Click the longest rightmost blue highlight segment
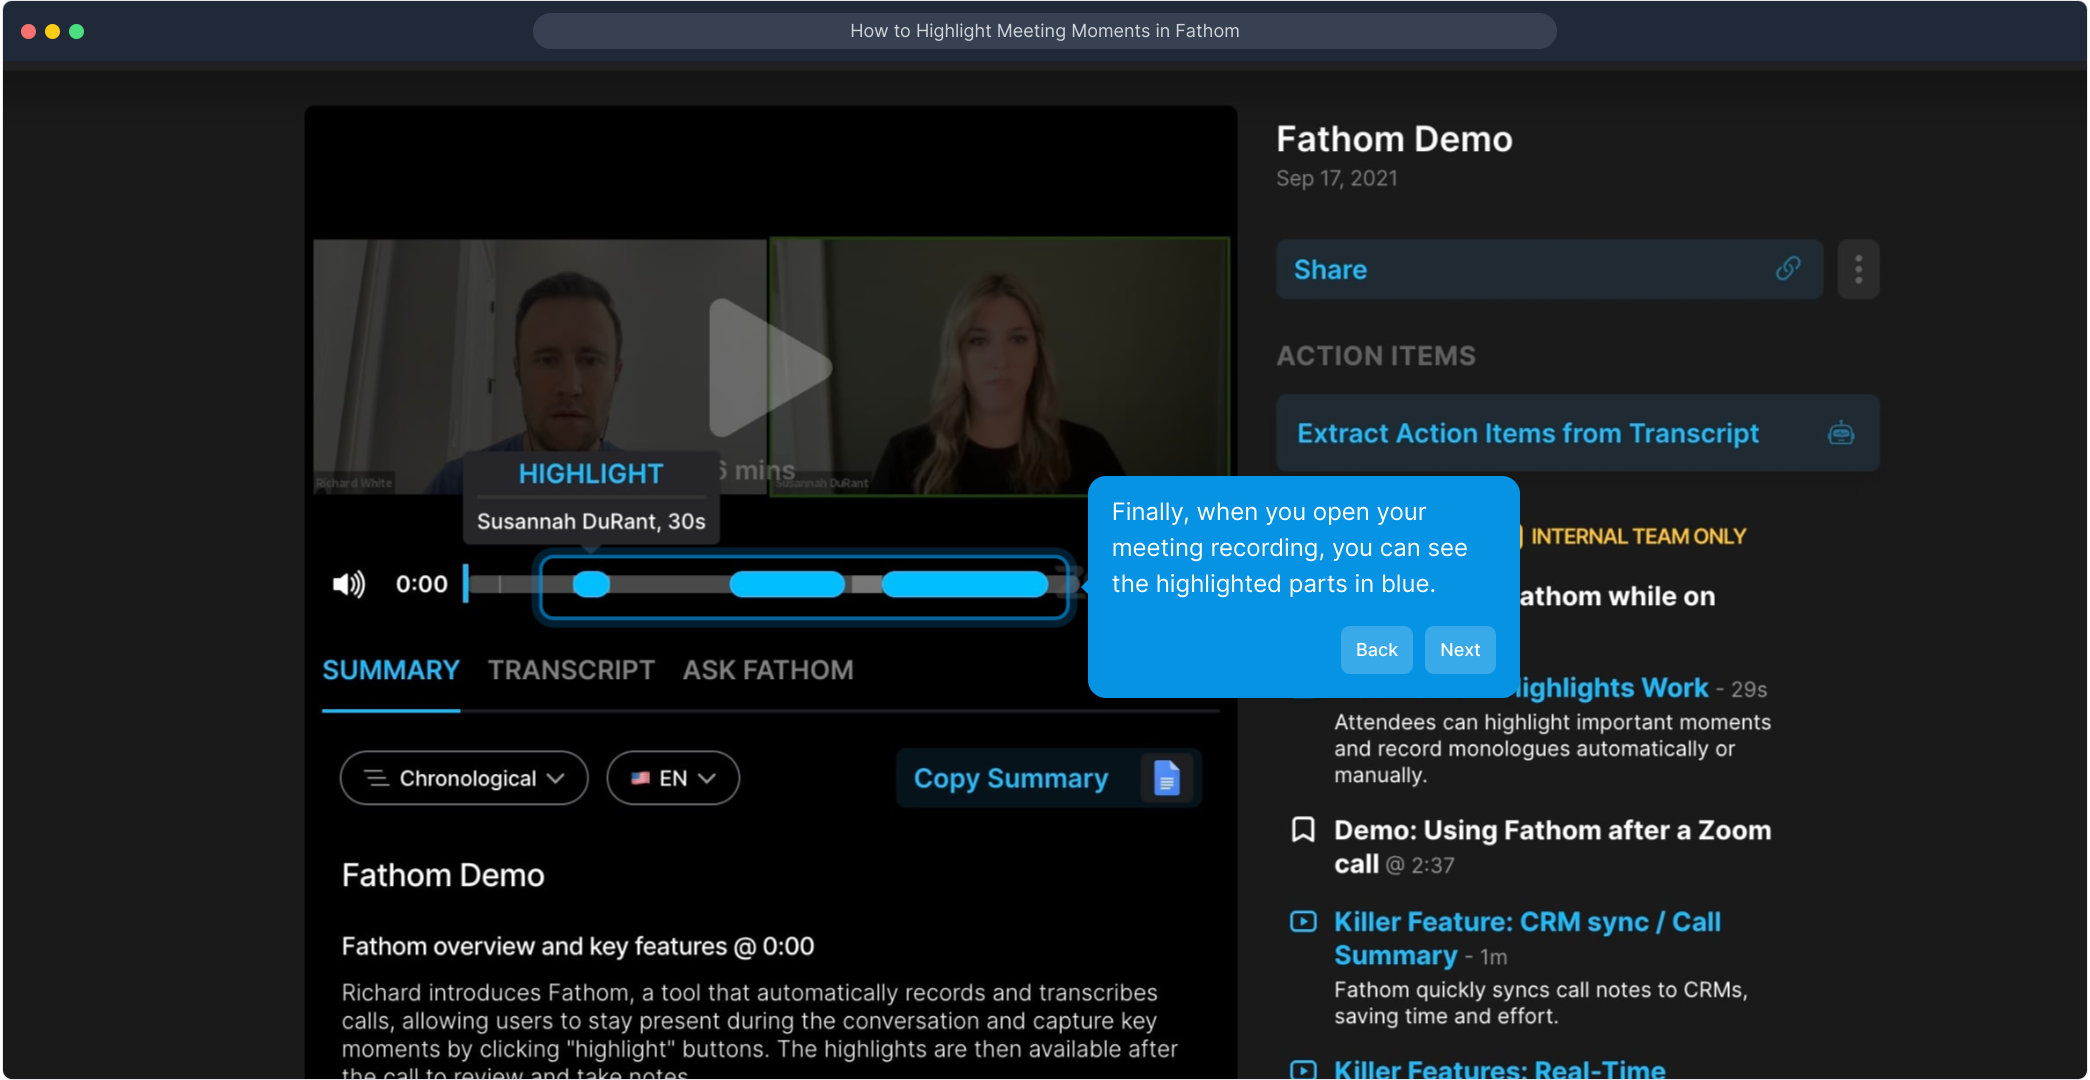 965,584
